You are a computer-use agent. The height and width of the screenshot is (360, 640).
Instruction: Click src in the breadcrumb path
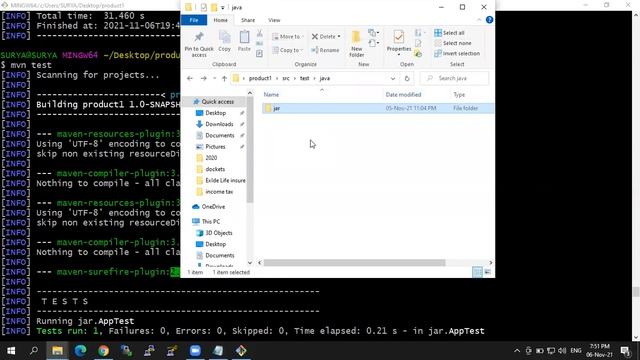click(x=286, y=78)
